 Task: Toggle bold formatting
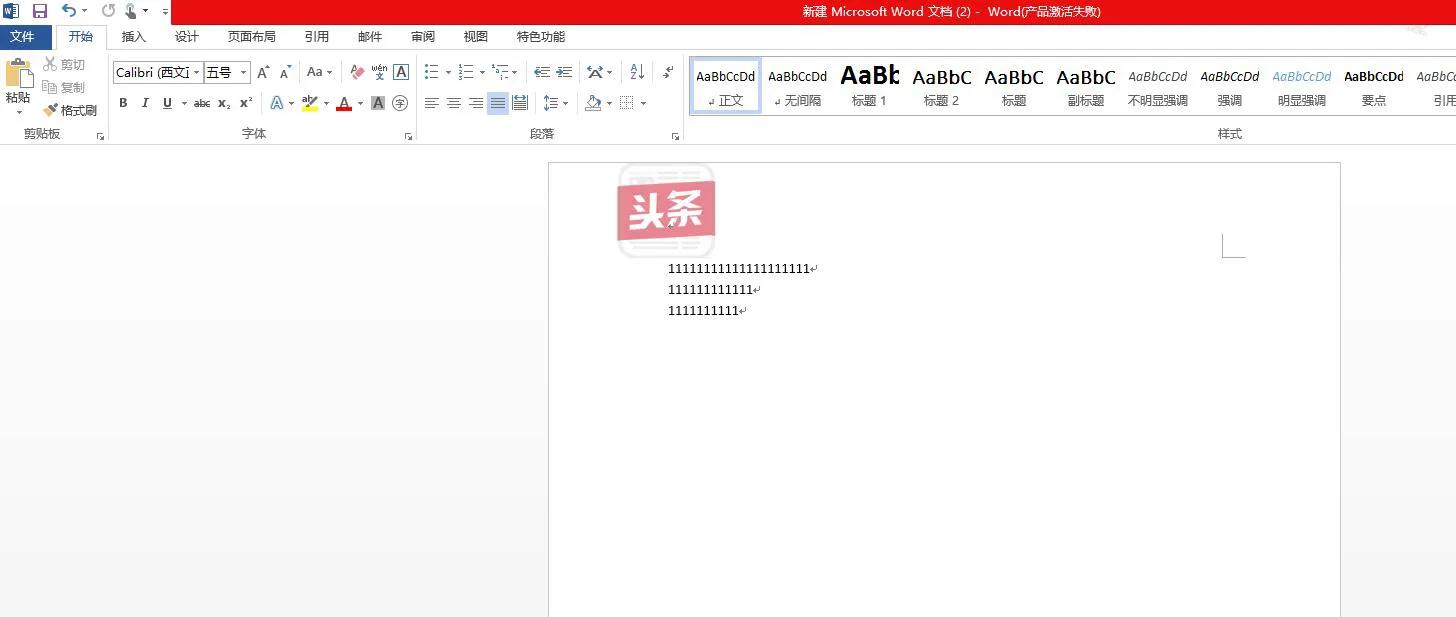click(x=123, y=103)
